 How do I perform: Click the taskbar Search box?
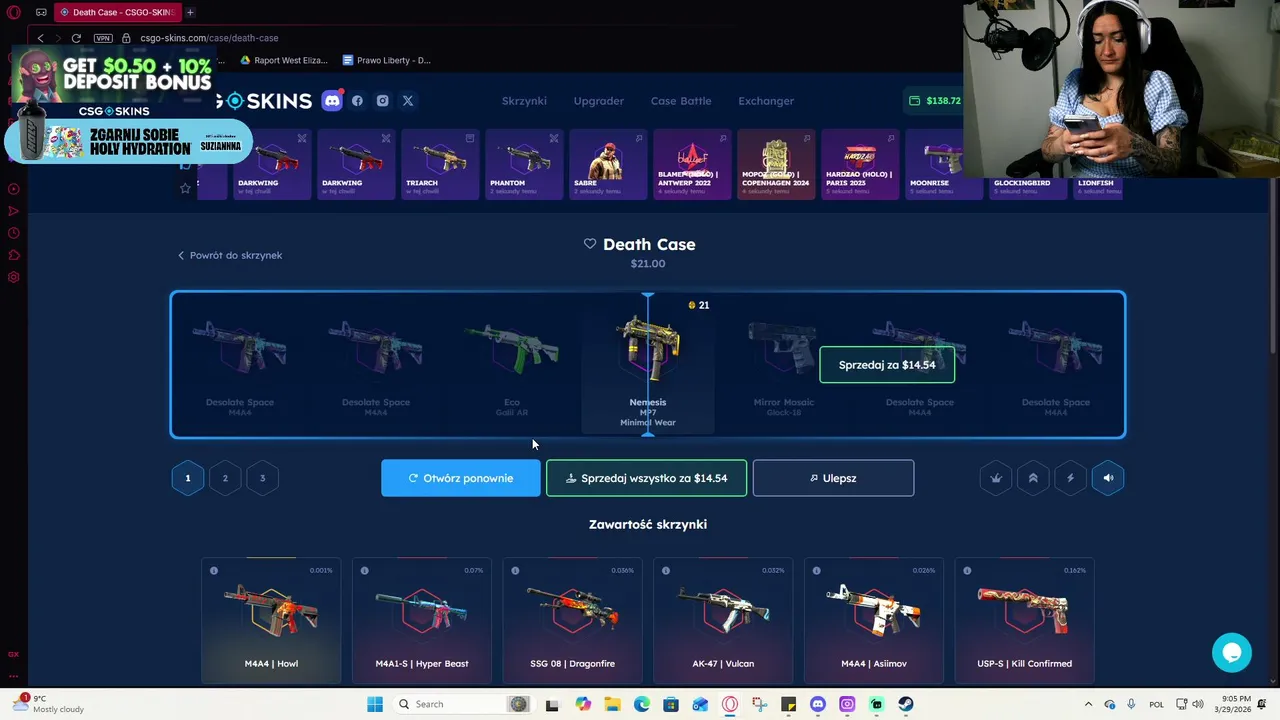click(x=463, y=704)
